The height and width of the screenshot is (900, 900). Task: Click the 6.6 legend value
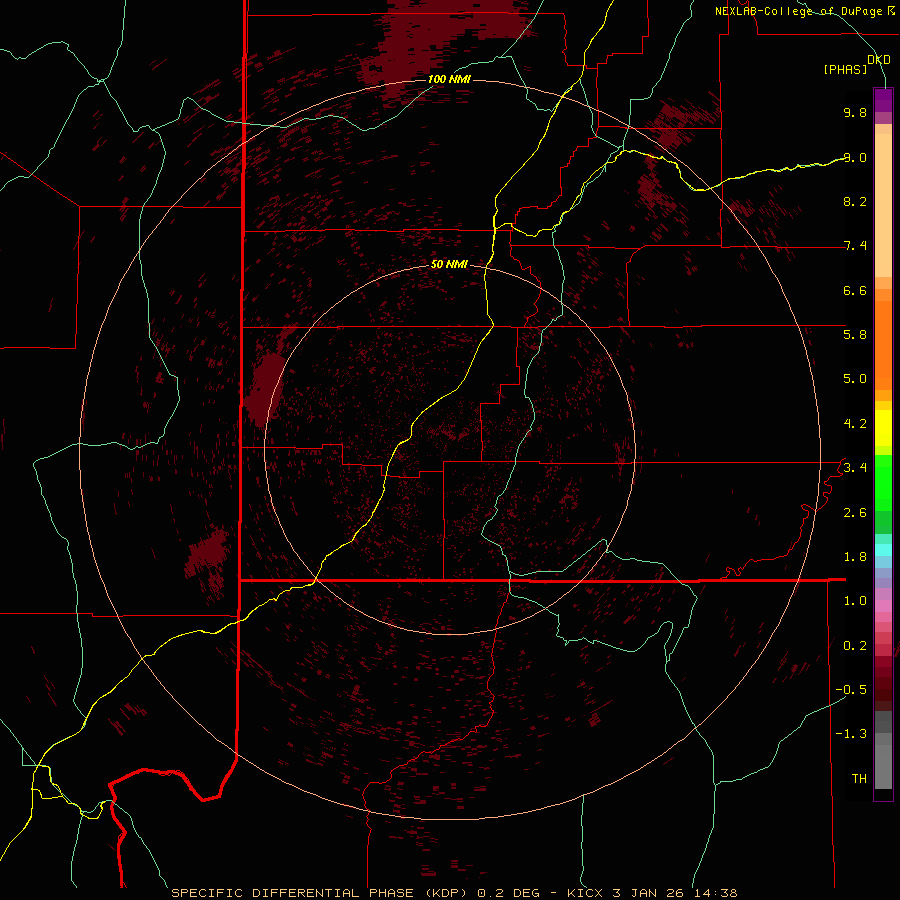coord(855,290)
